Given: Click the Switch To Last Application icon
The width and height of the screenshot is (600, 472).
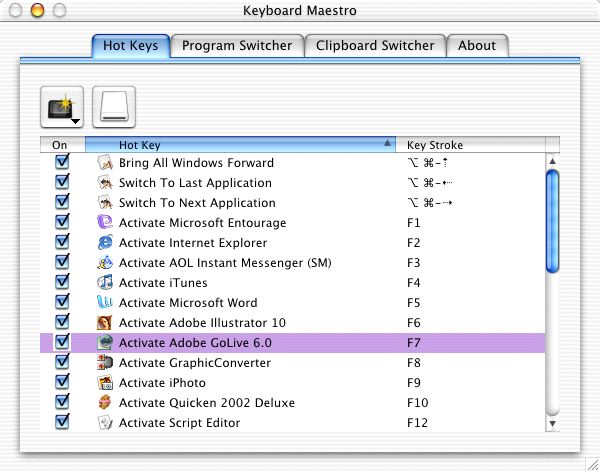Looking at the screenshot, I should (x=105, y=182).
